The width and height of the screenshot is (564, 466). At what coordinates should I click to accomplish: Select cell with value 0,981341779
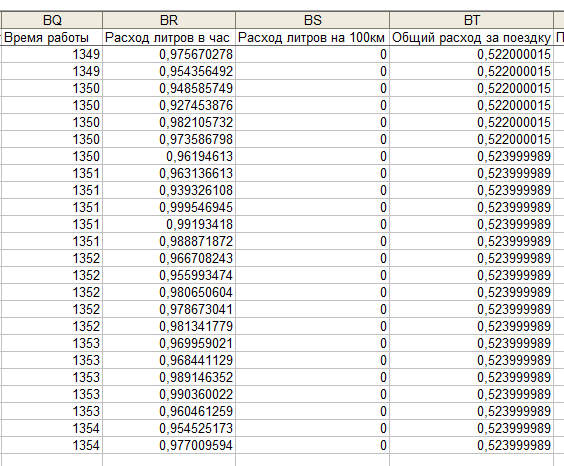click(x=169, y=326)
